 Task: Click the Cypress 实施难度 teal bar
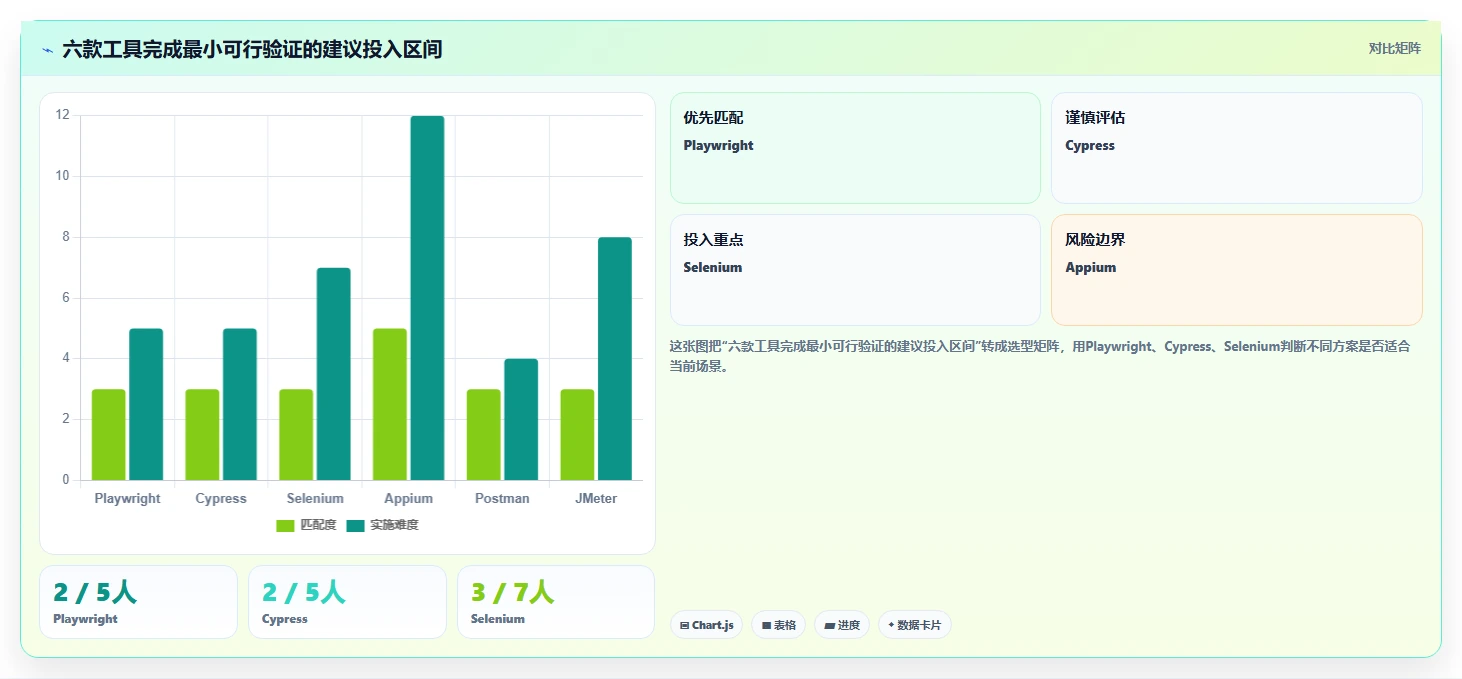(240, 404)
